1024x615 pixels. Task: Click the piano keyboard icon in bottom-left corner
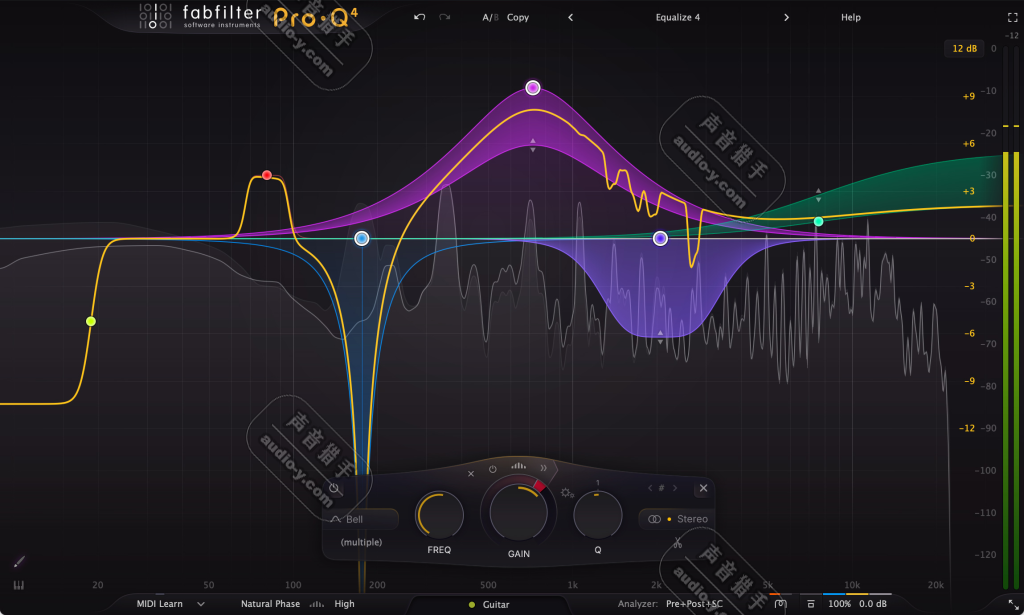point(17,583)
